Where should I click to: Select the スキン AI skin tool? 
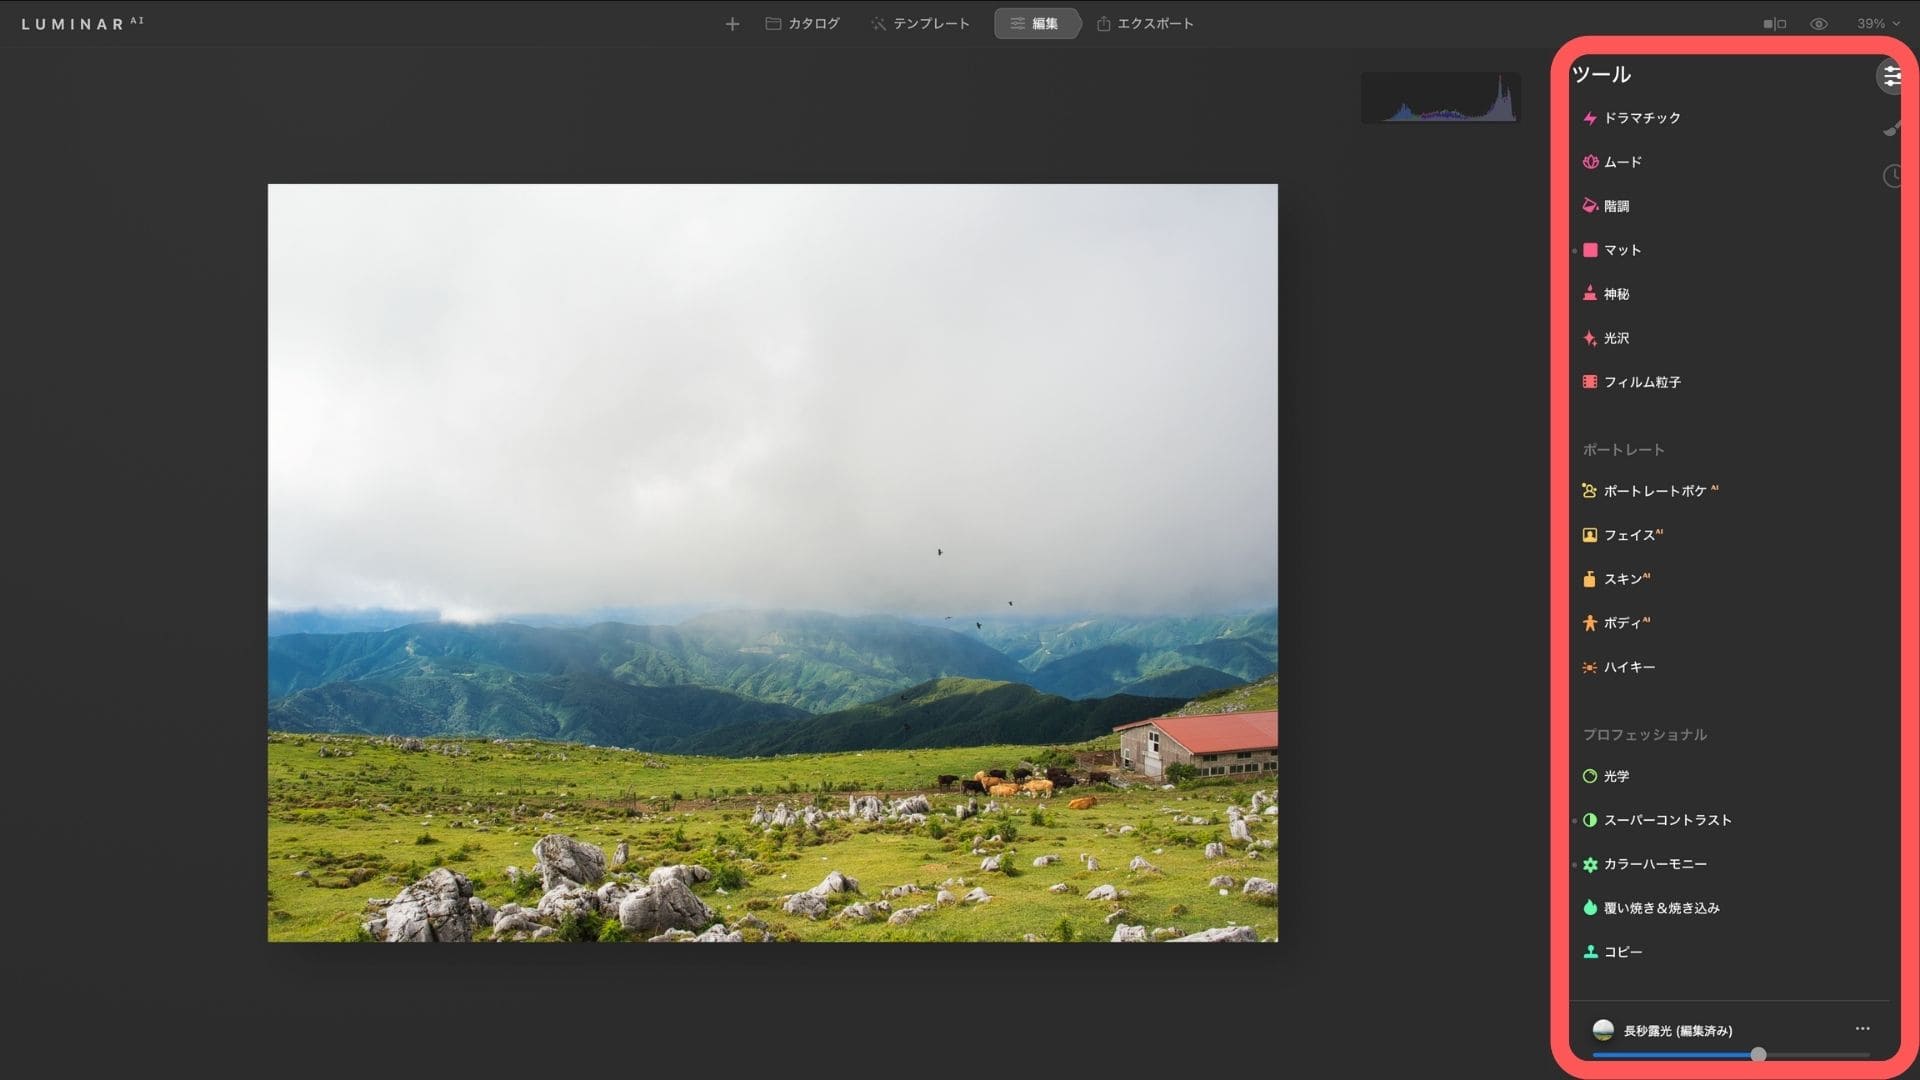(x=1625, y=579)
